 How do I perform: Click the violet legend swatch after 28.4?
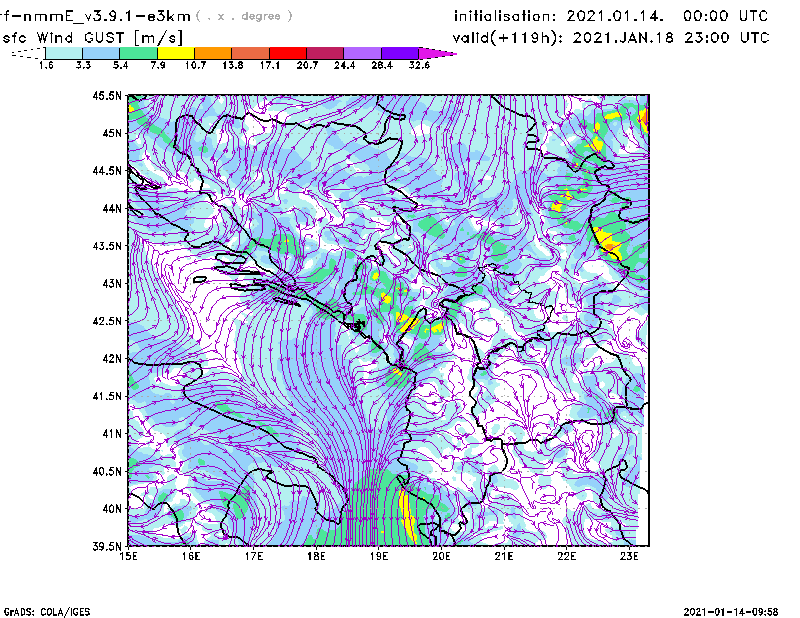(x=400, y=53)
